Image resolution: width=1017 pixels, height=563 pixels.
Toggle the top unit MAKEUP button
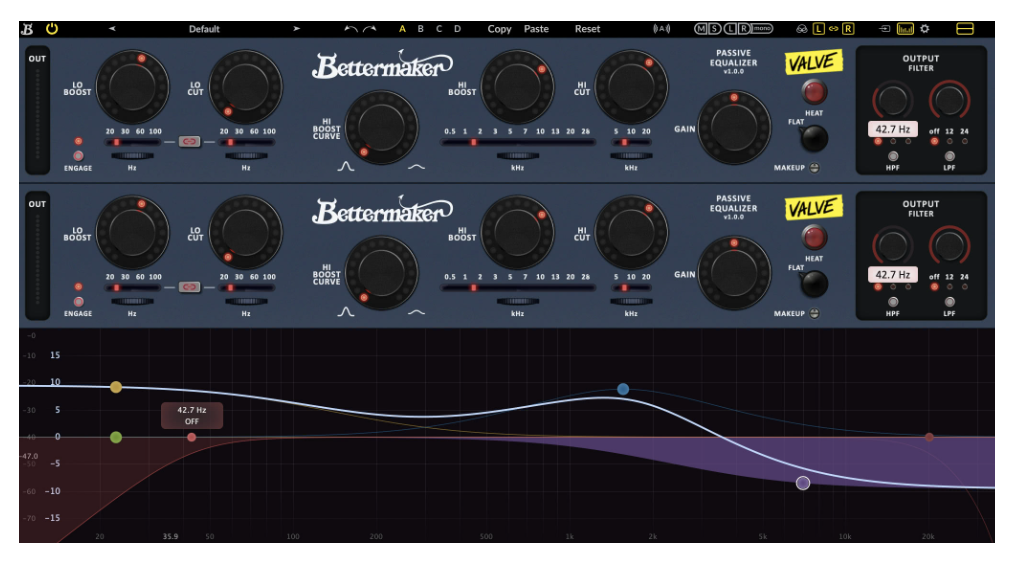[814, 167]
